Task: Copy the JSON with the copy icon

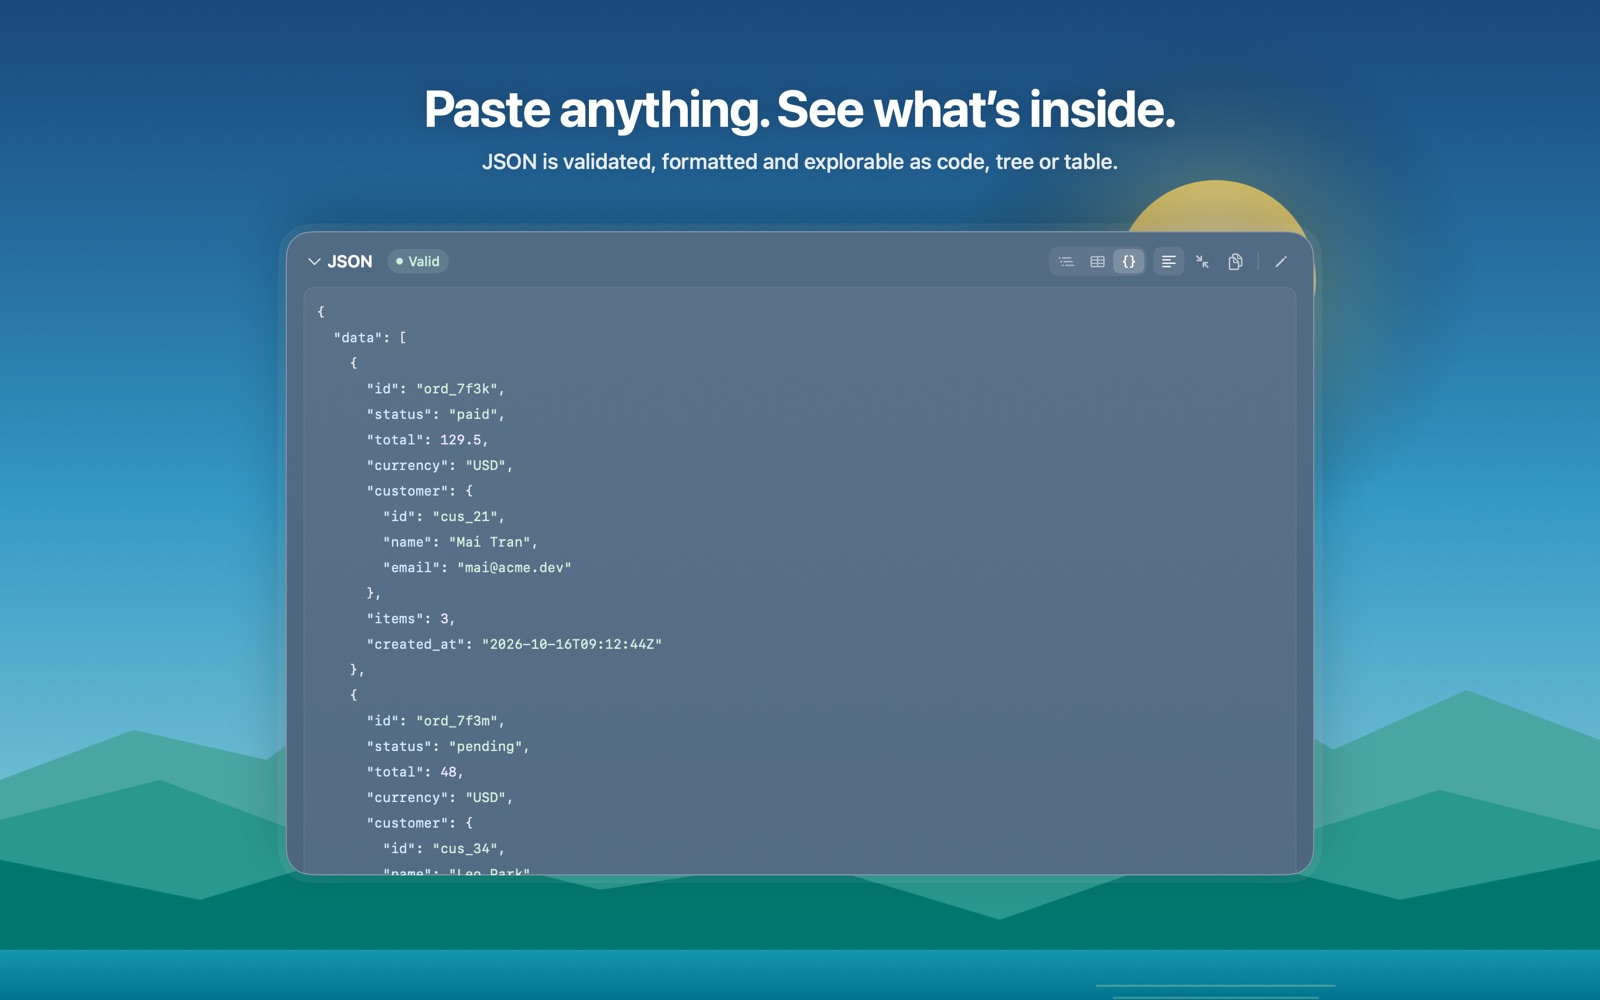Action: tap(1236, 262)
